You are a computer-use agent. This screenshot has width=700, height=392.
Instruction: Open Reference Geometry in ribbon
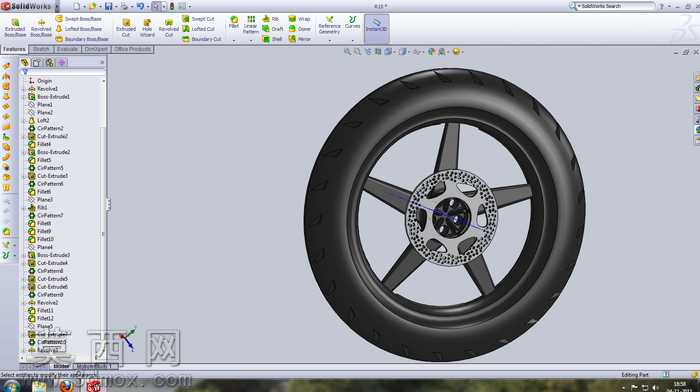click(329, 25)
